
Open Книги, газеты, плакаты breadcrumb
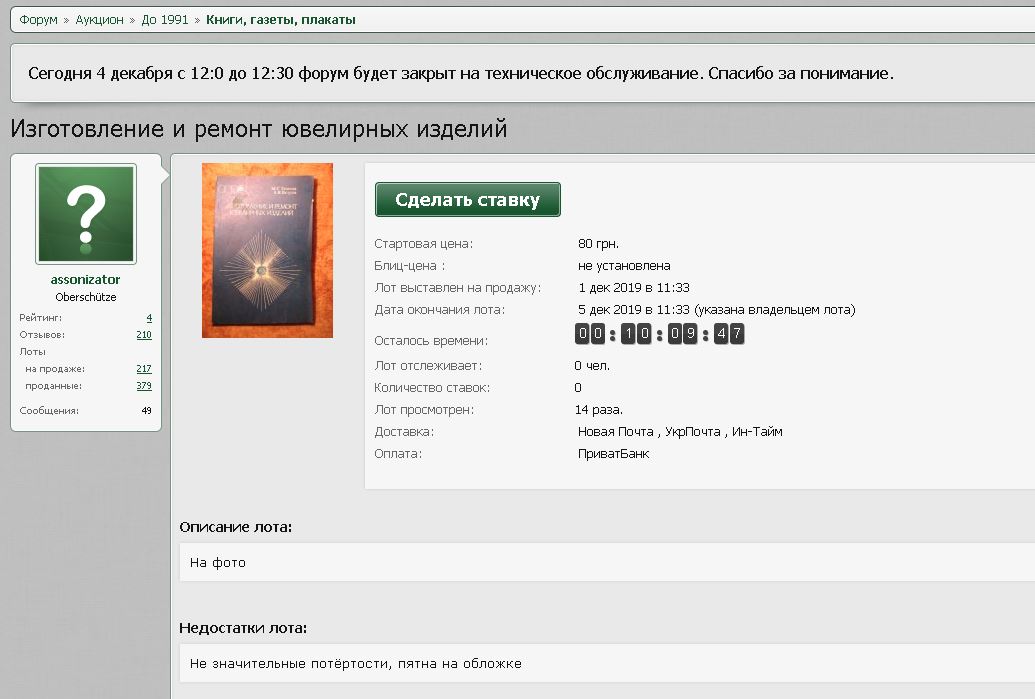point(281,20)
